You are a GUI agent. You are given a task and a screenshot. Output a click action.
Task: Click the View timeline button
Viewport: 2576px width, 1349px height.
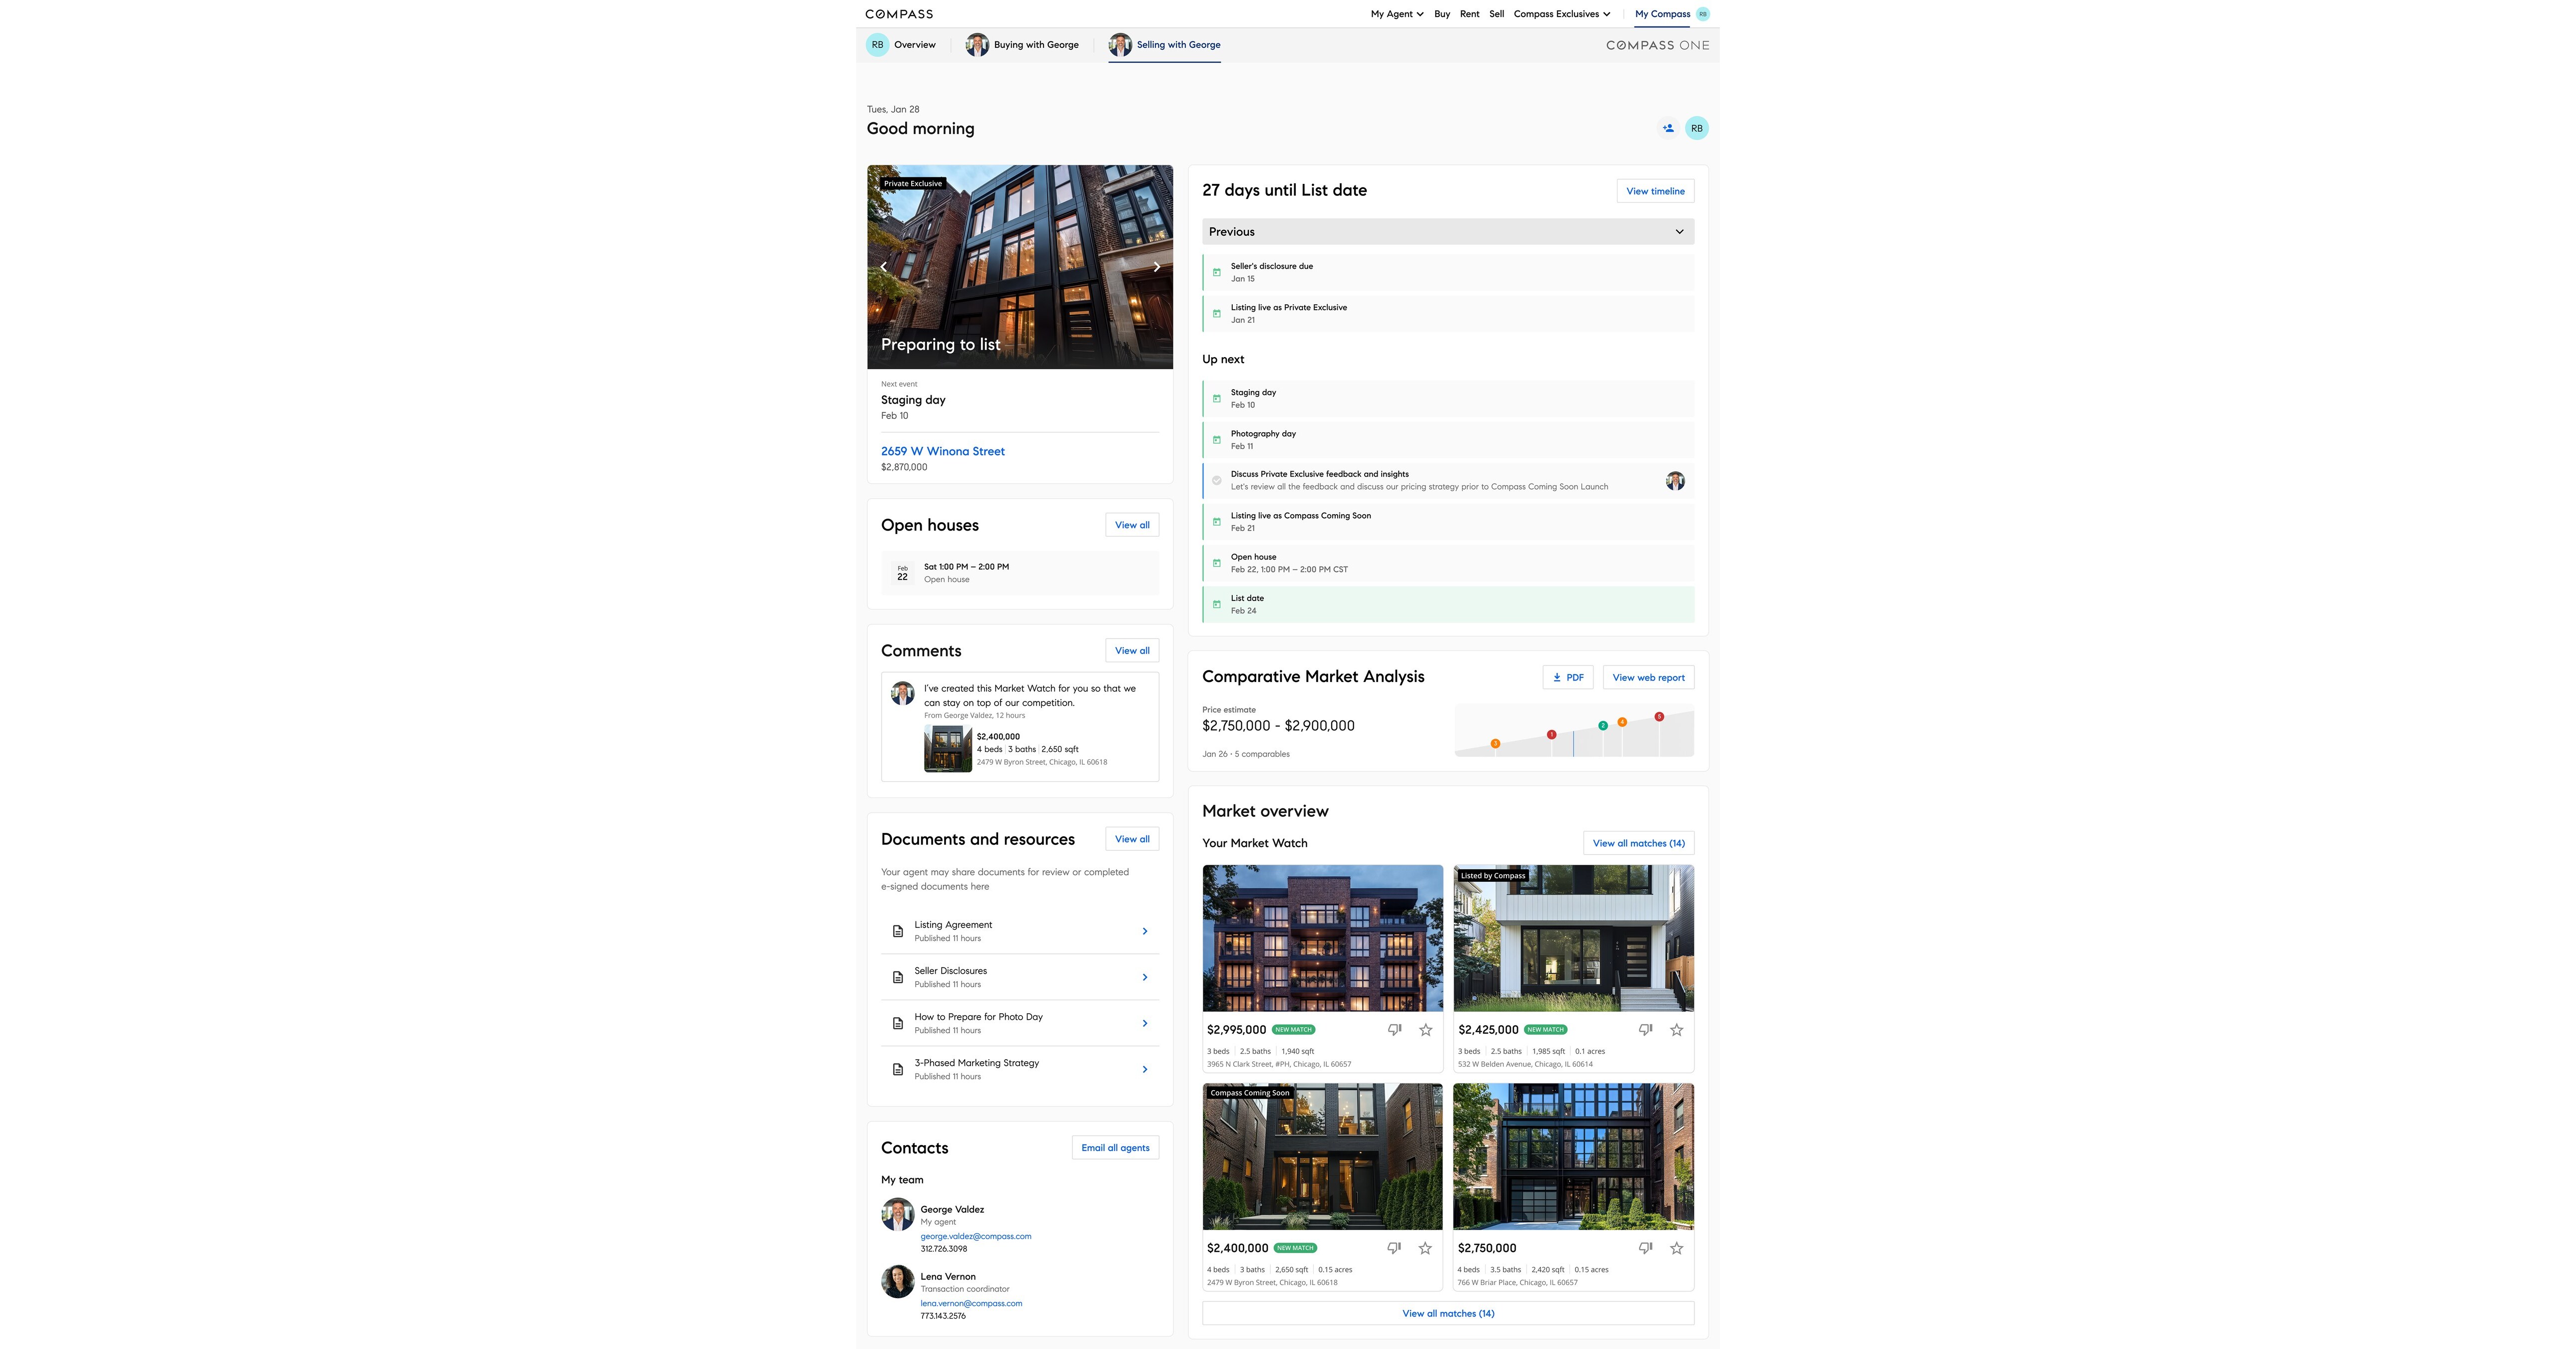1655,190
